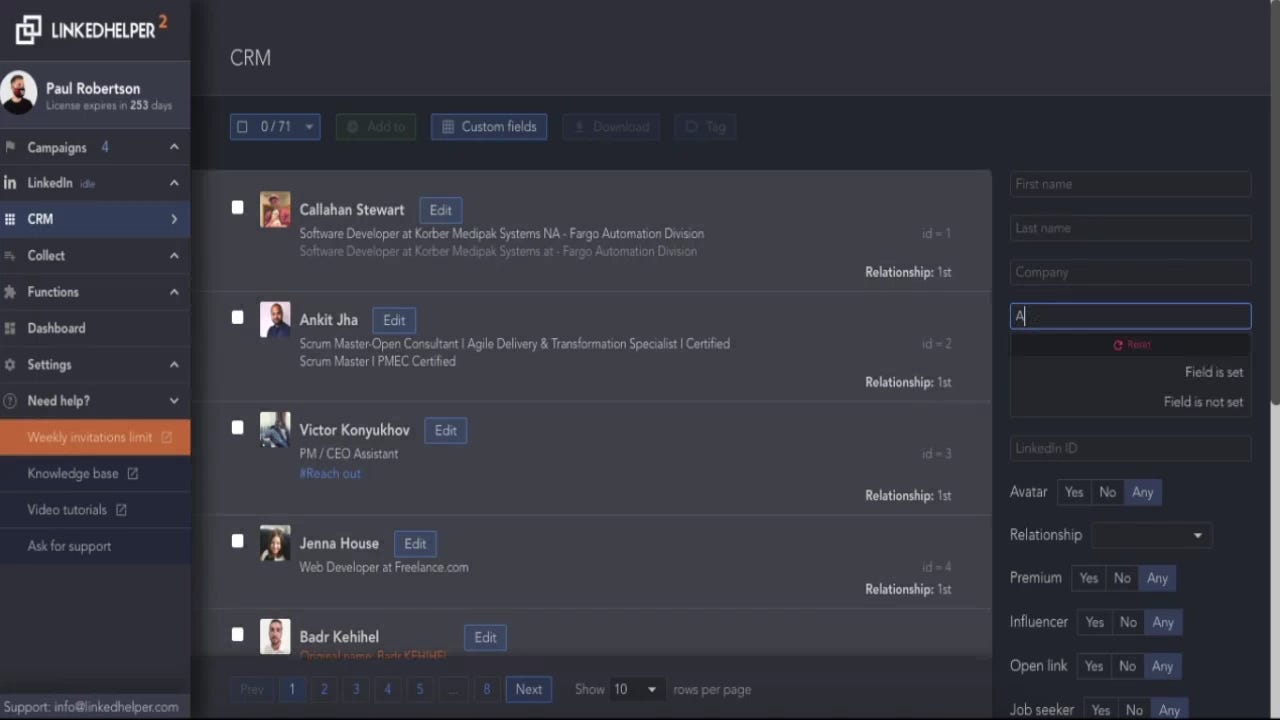Open Paul Robertson's profile avatar
Image resolution: width=1280 pixels, height=720 pixels.
point(19,93)
